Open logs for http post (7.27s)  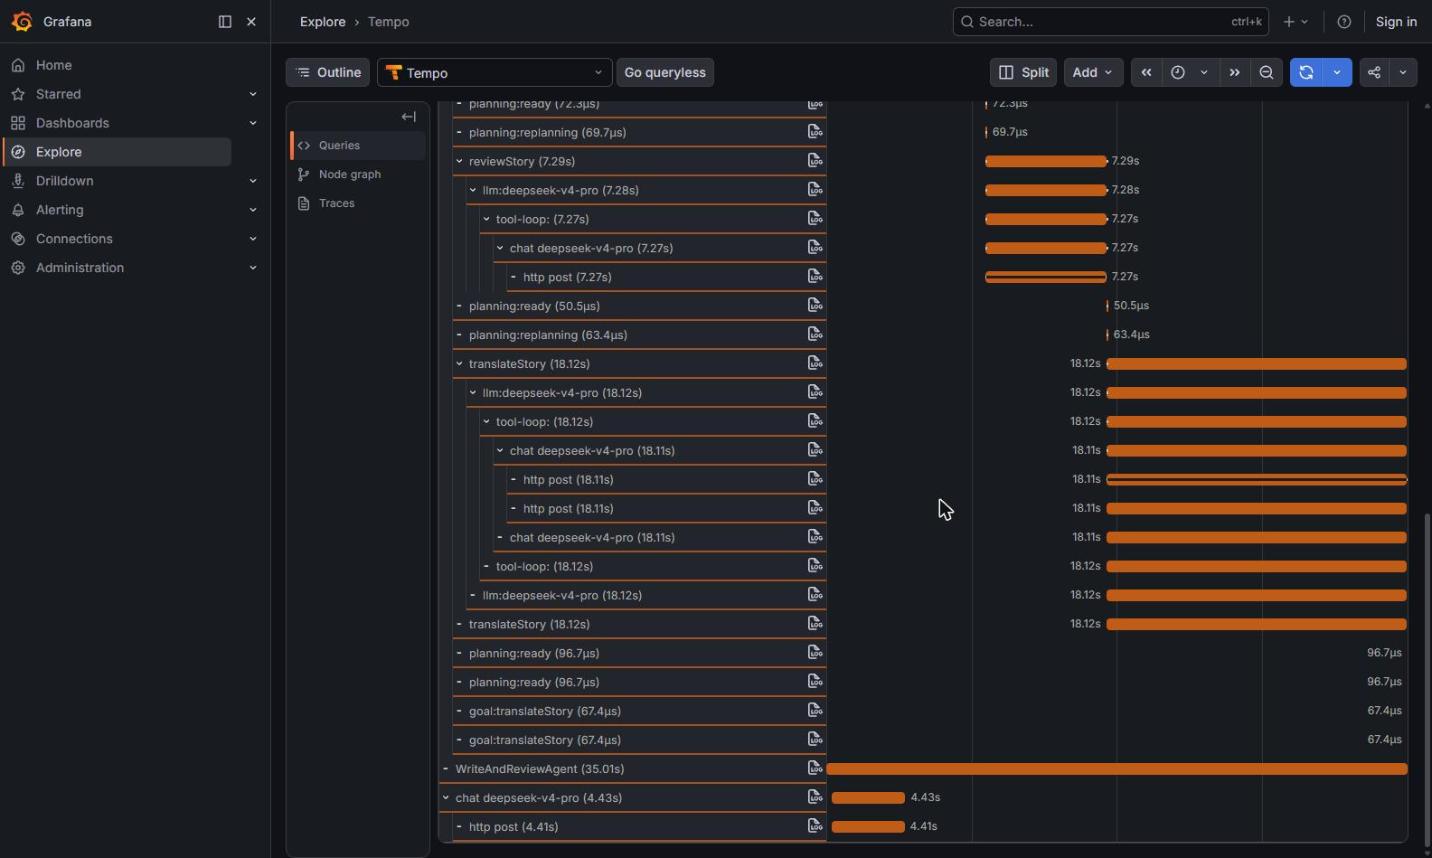815,276
